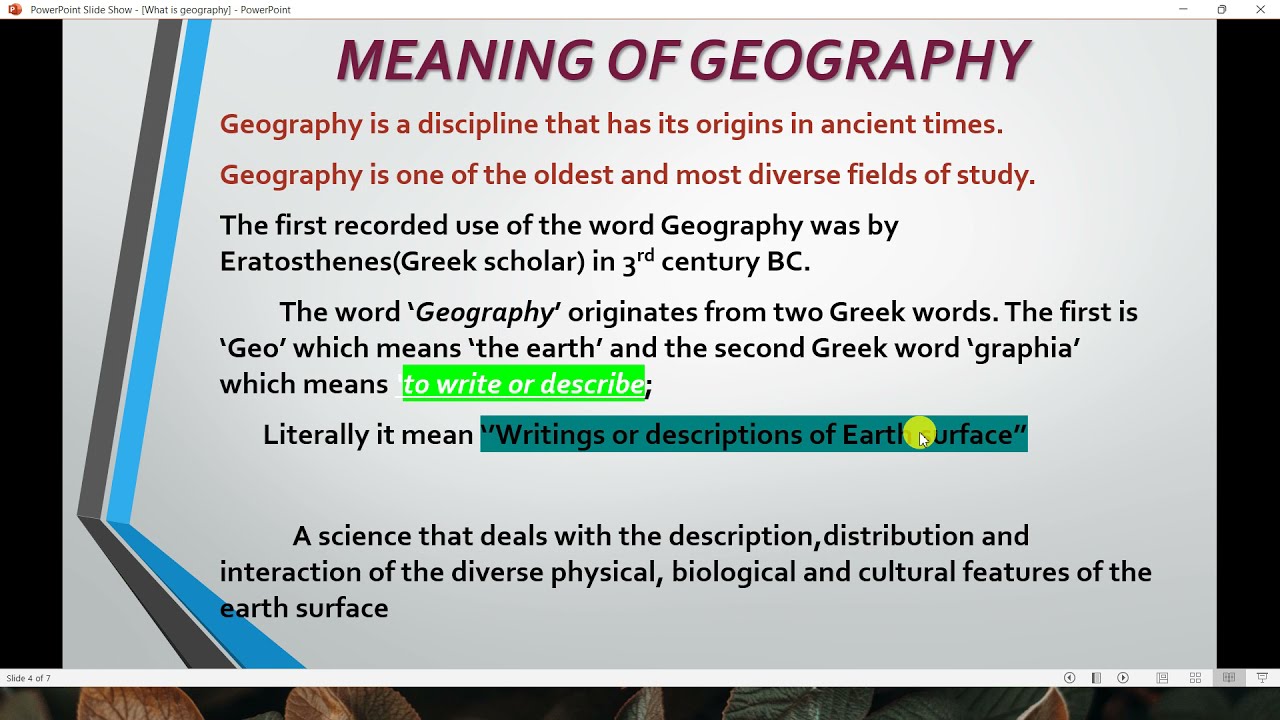Restore down the PowerPoint window
This screenshot has height=720, width=1280.
click(x=1221, y=9)
